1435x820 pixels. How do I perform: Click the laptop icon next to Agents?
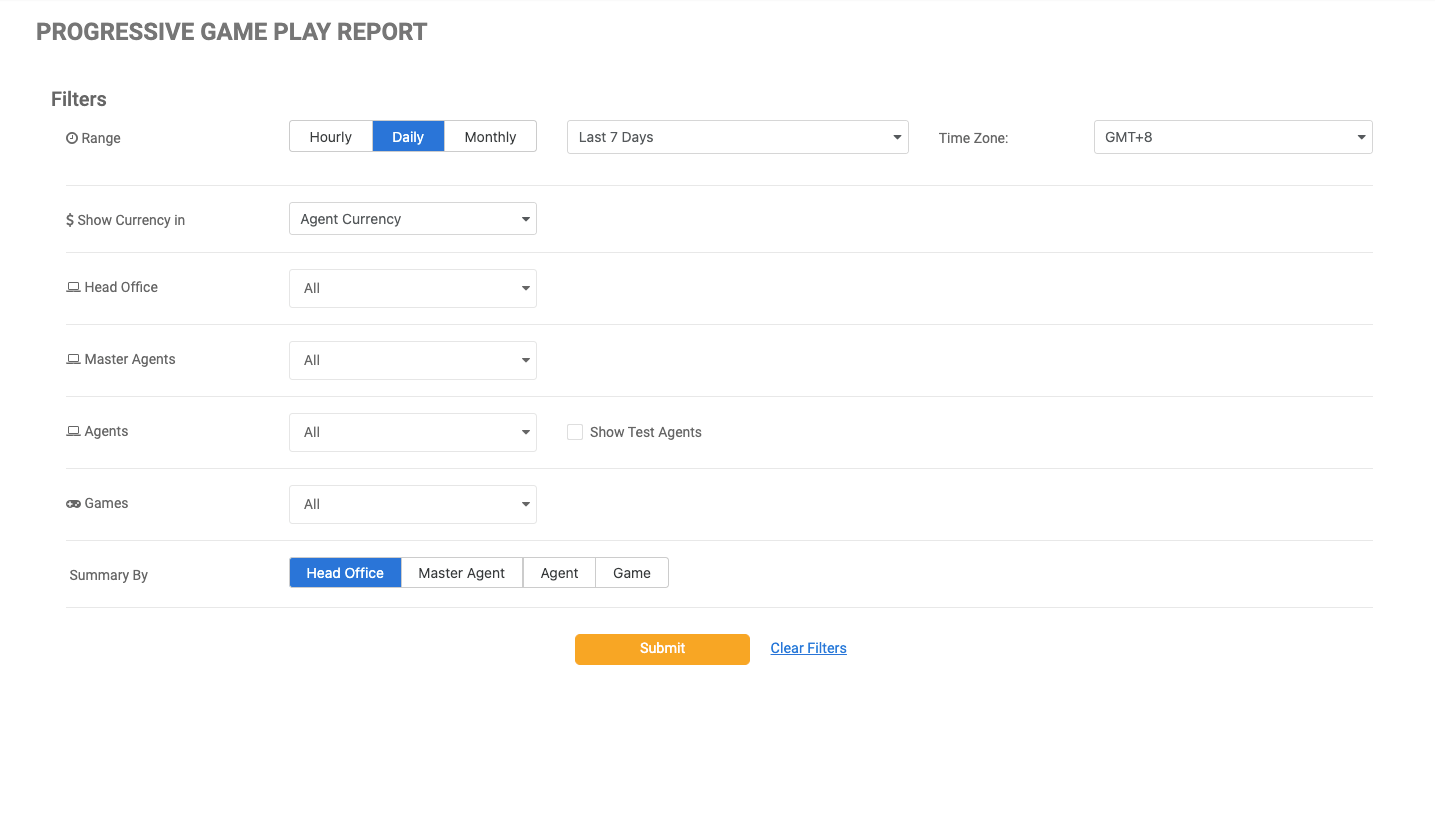click(x=73, y=431)
